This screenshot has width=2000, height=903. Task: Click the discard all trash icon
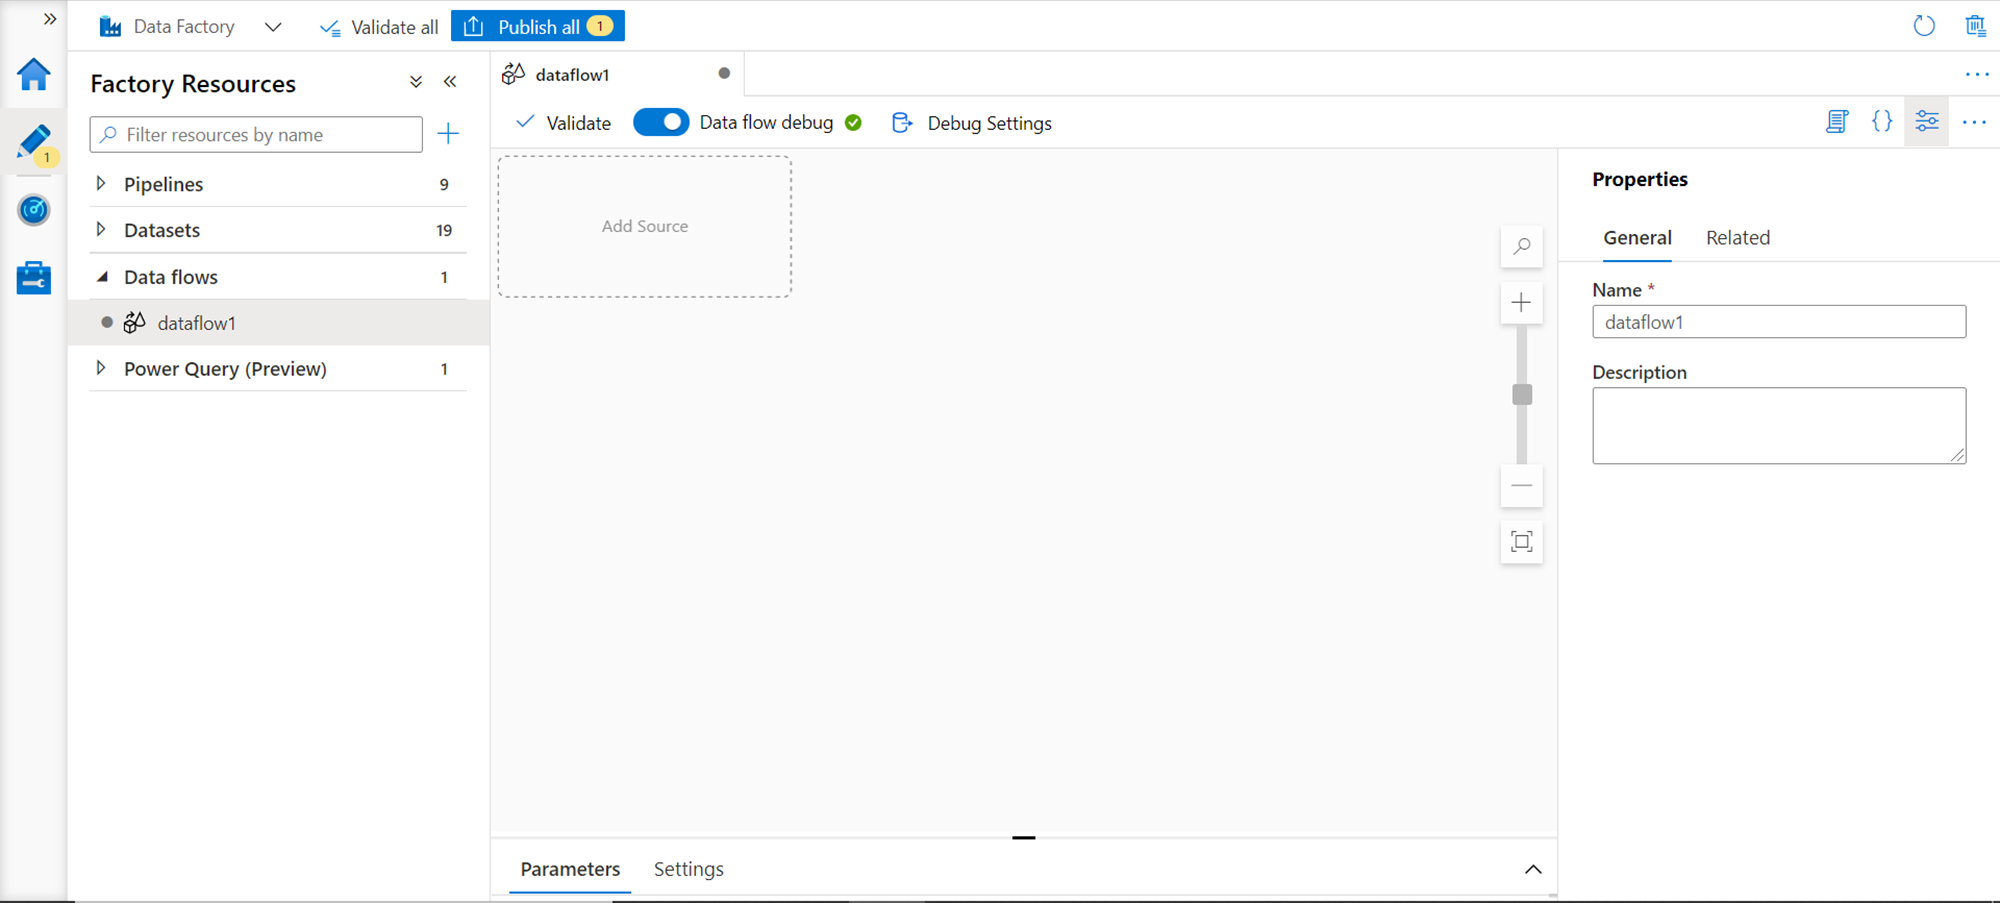(x=1975, y=26)
